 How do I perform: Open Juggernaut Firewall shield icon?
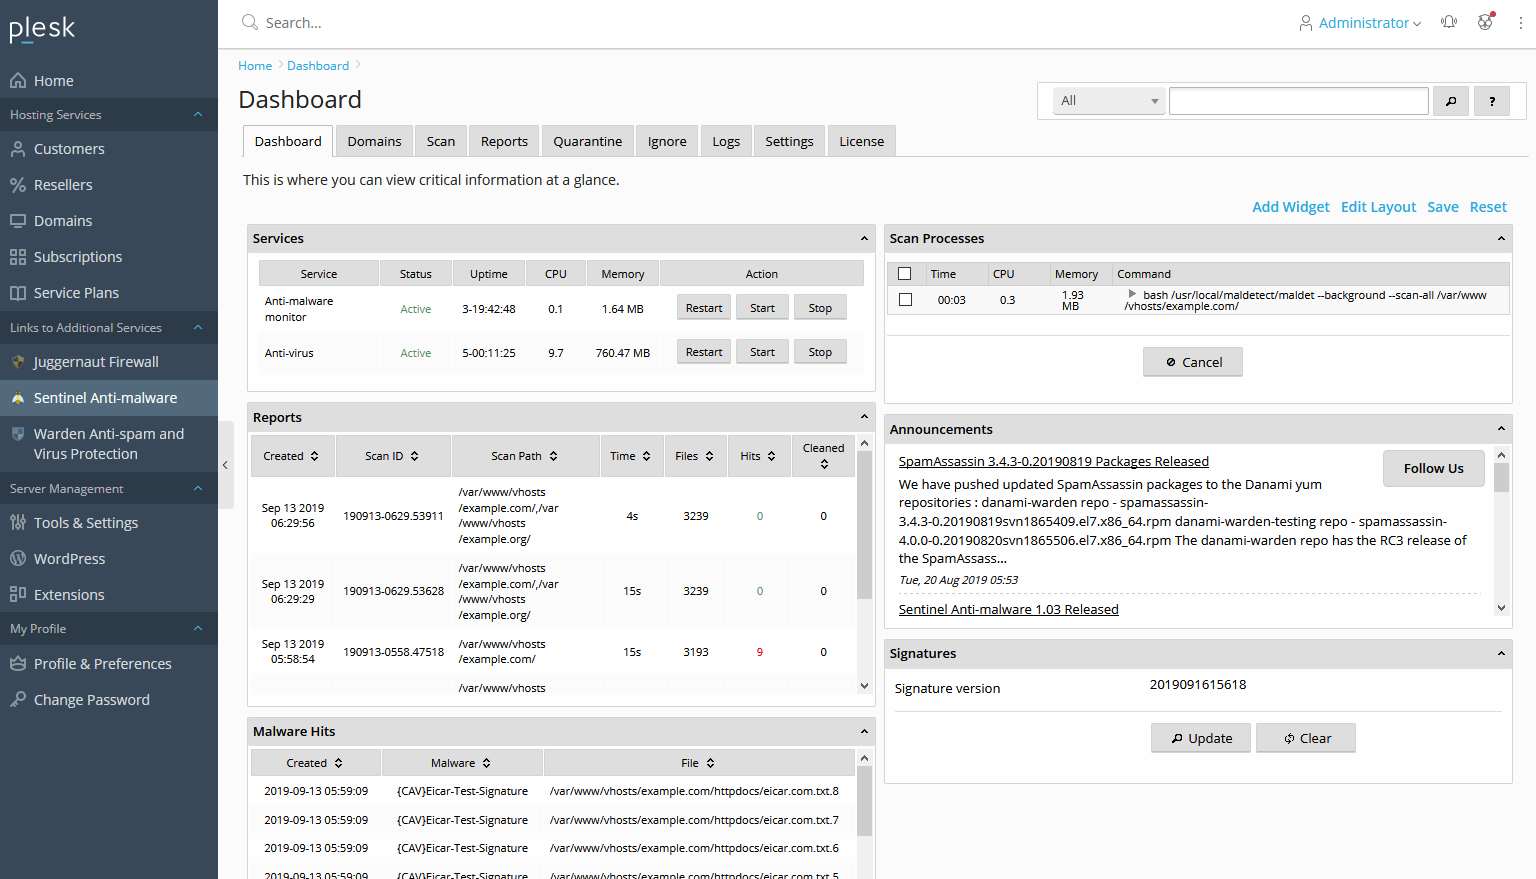(x=18, y=362)
